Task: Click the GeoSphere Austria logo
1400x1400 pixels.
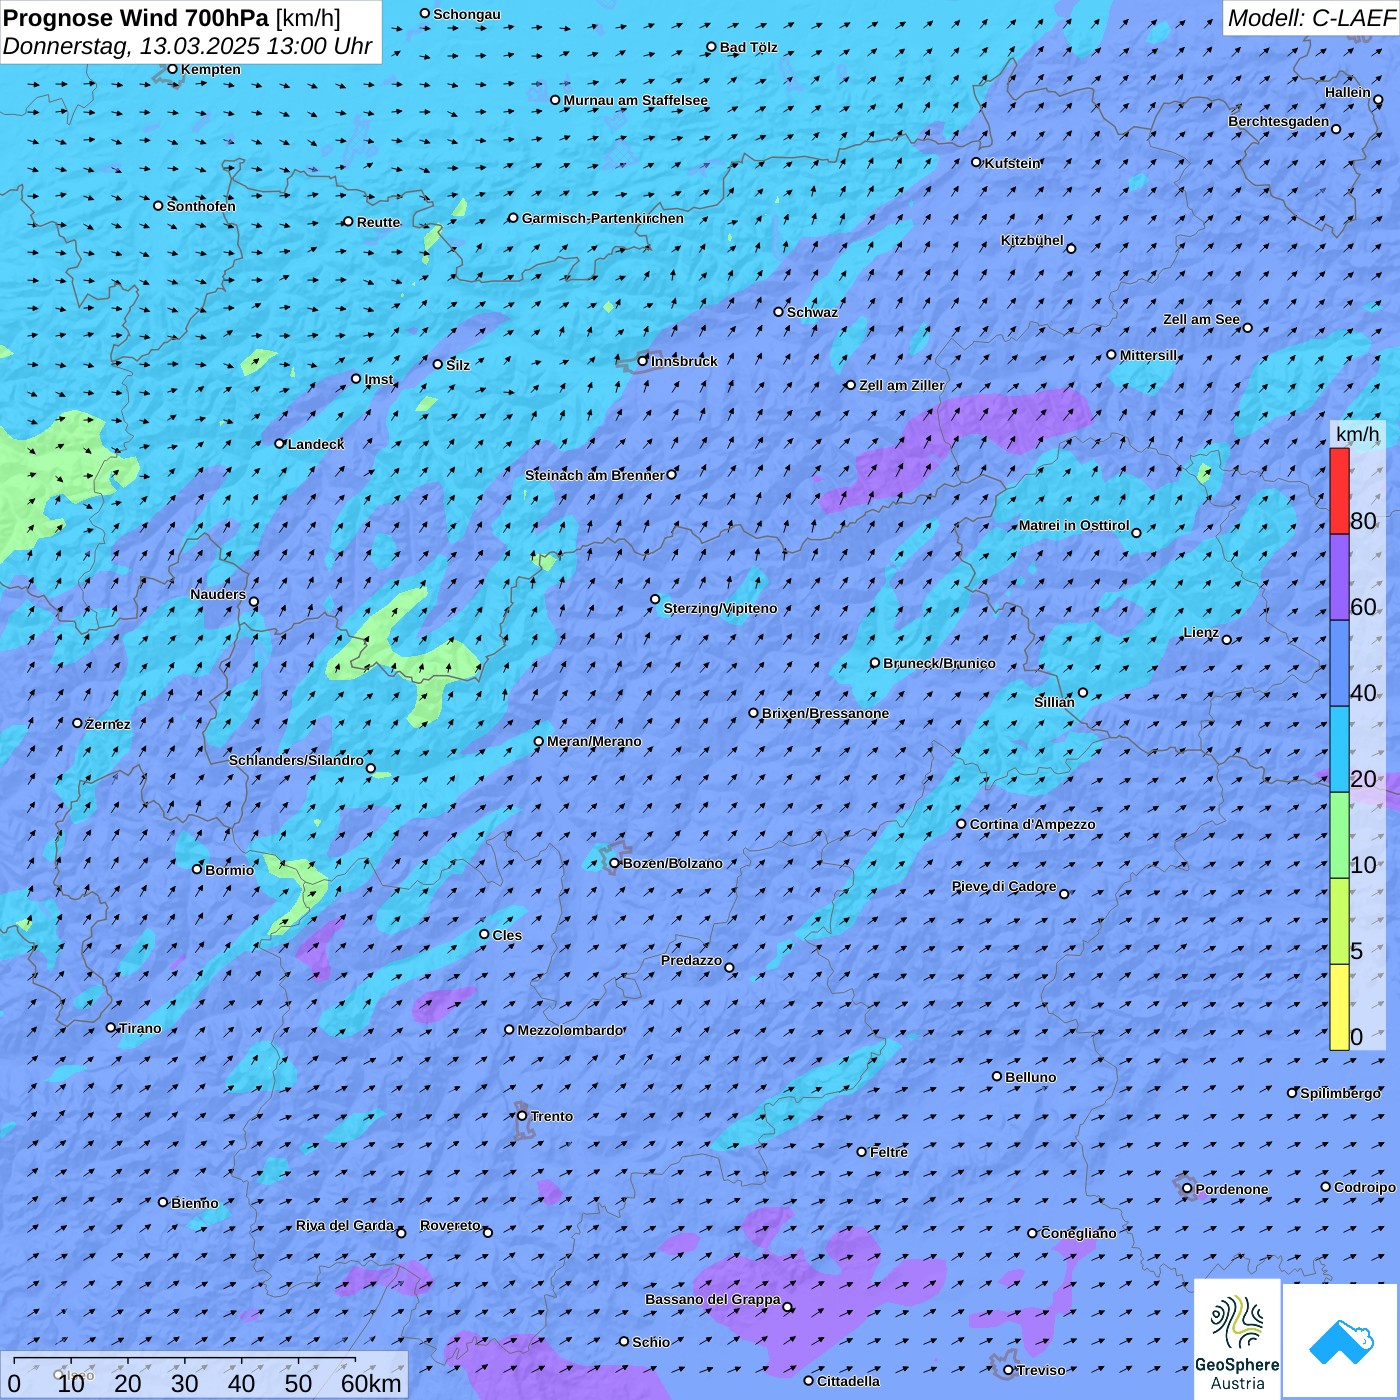Action: [x=1237, y=1339]
